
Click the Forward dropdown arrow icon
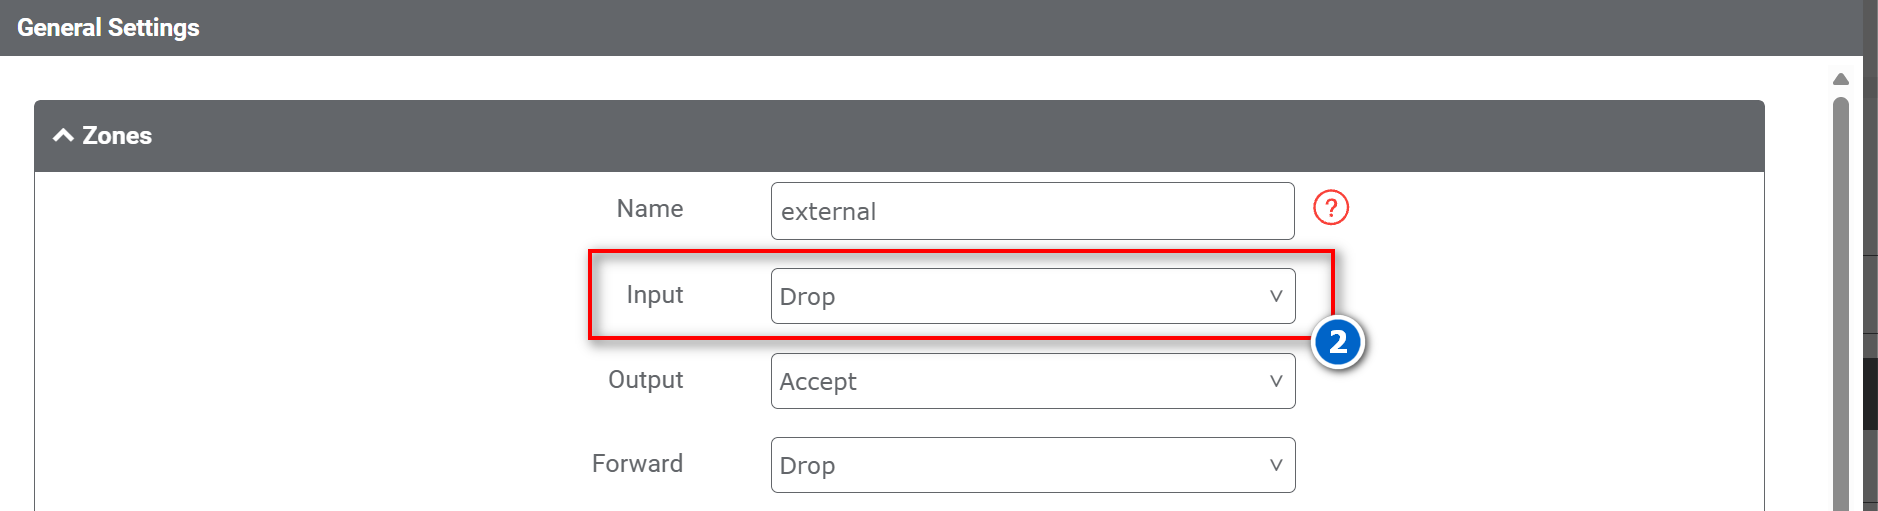tap(1276, 465)
